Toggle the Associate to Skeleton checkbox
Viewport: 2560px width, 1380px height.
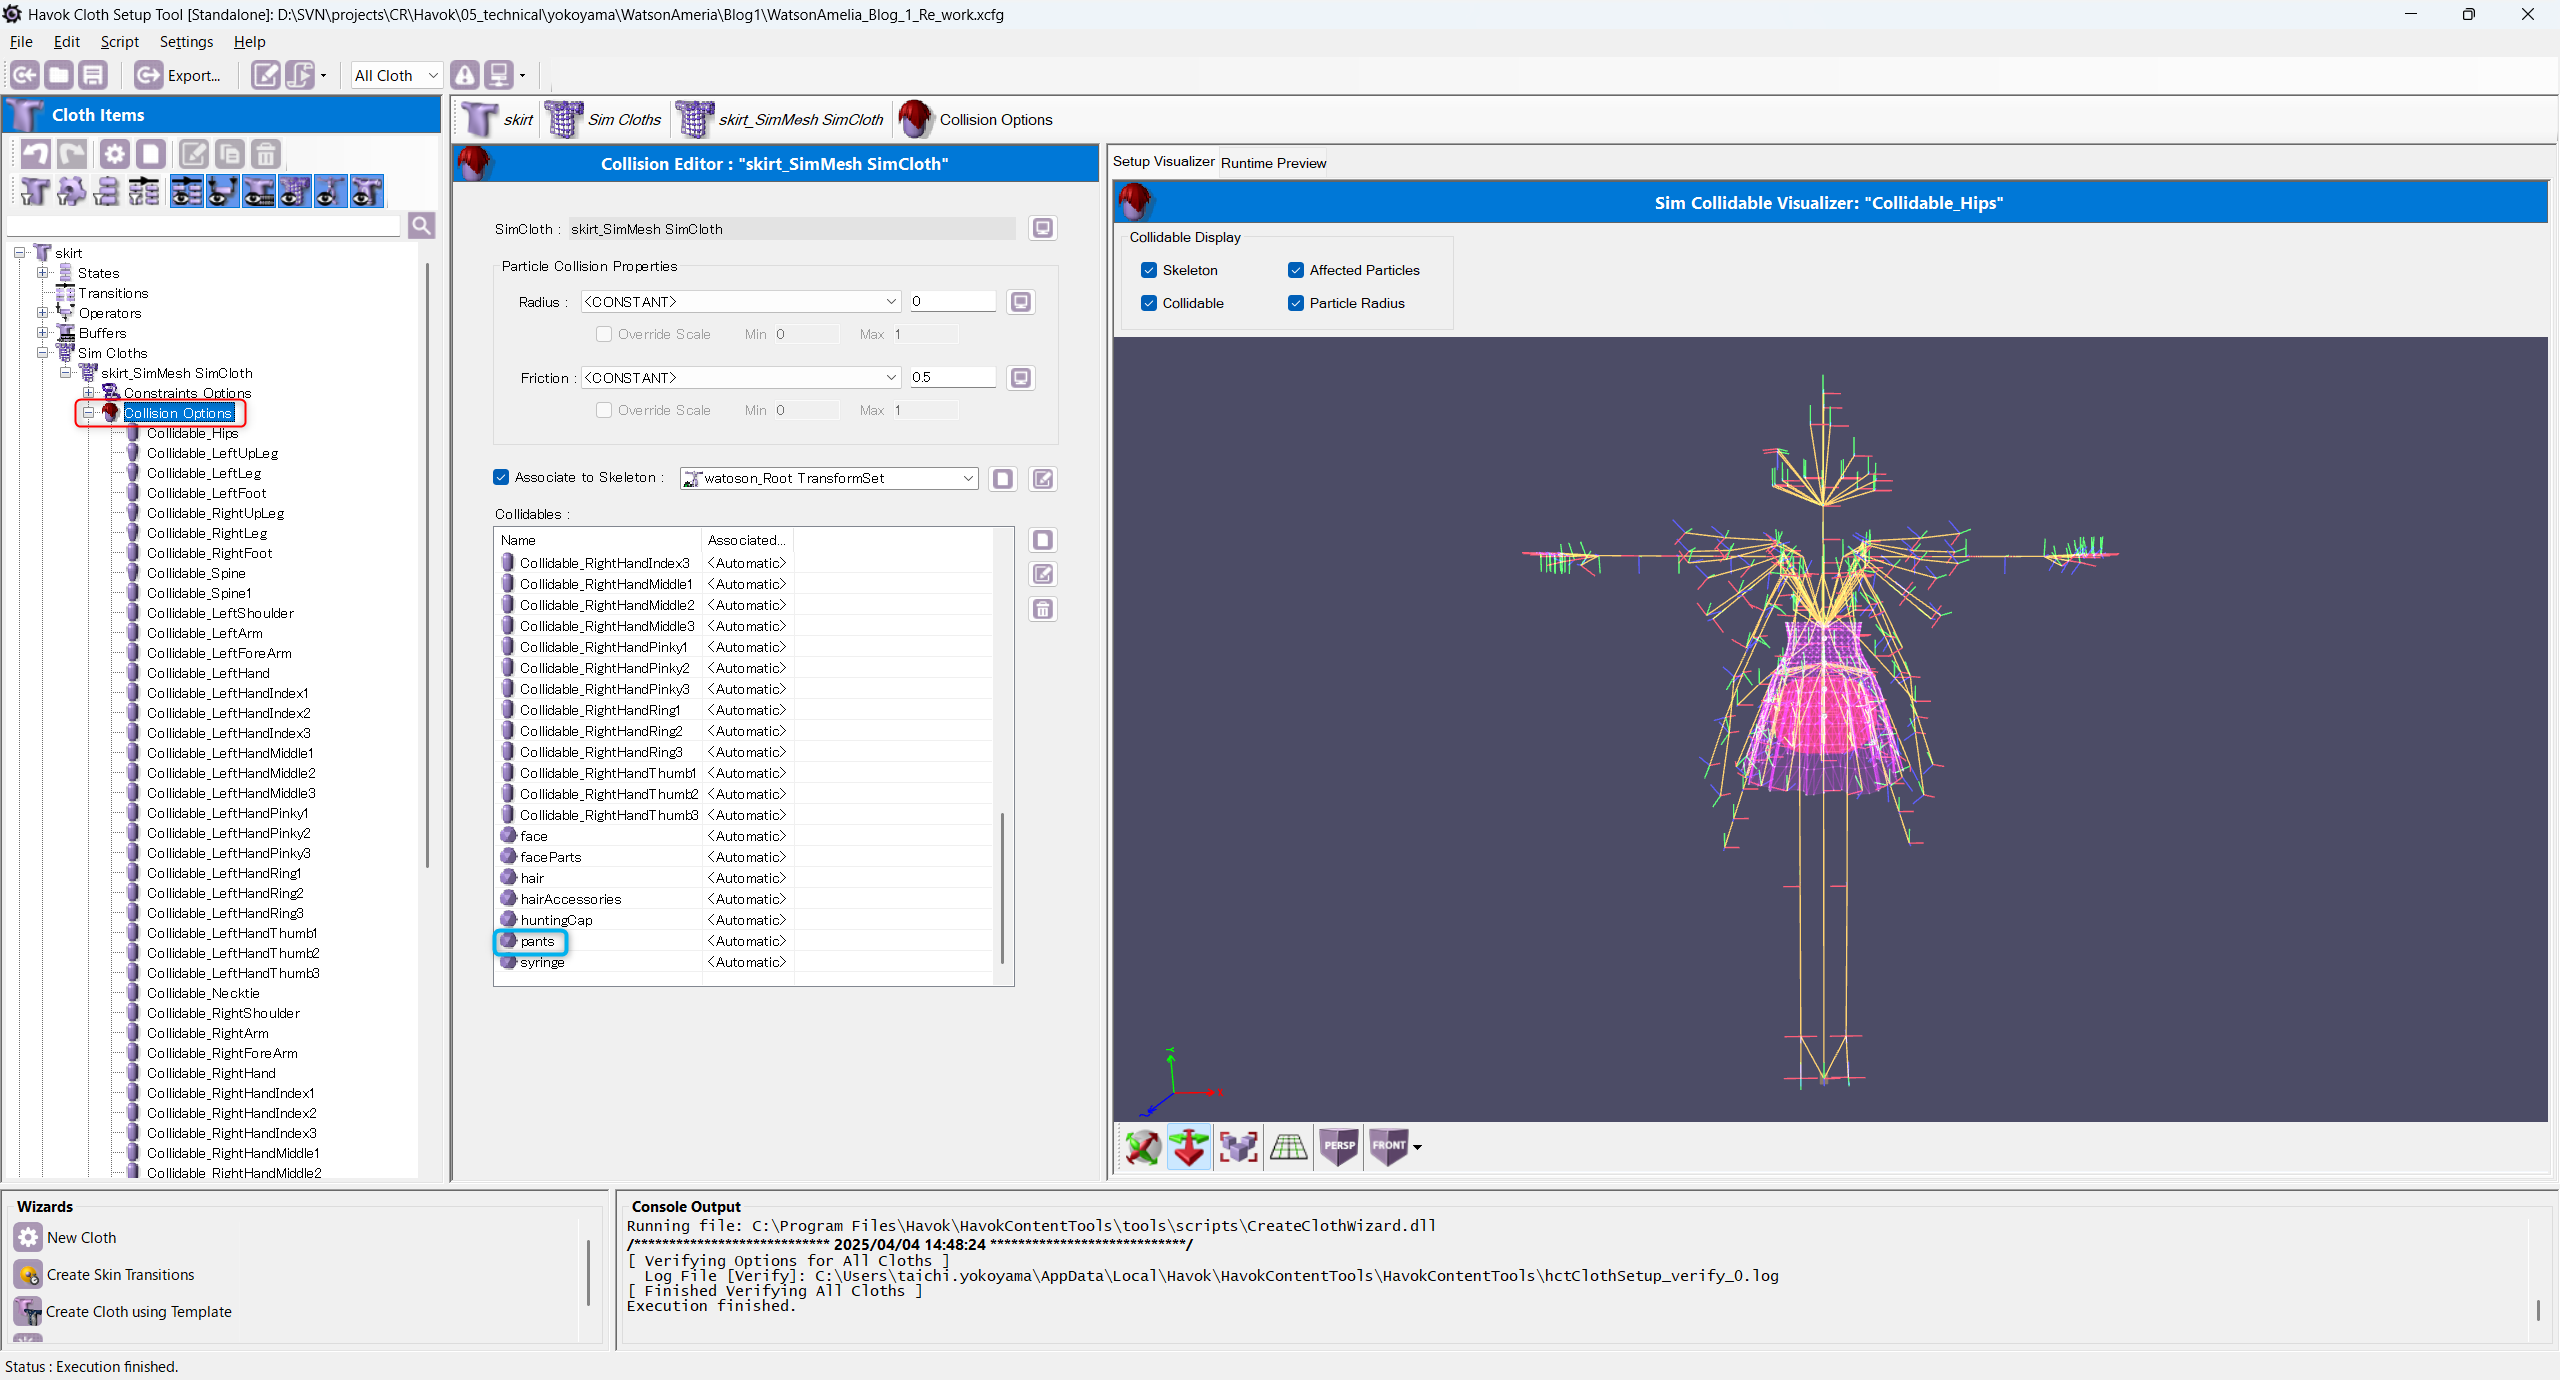(x=501, y=477)
